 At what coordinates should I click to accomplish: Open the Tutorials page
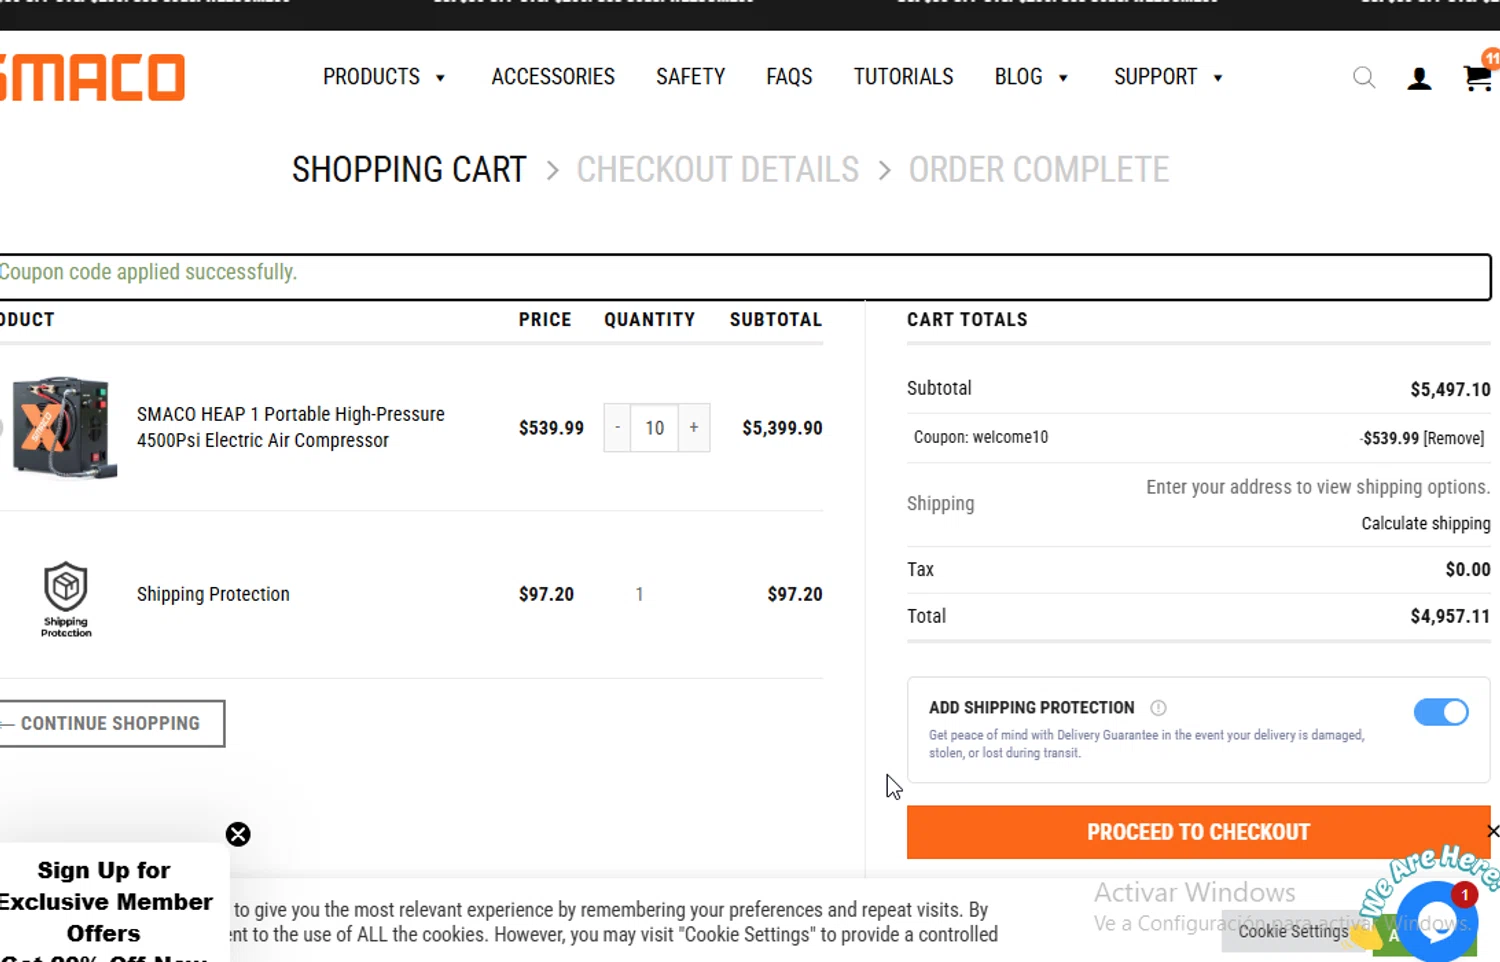(x=903, y=77)
